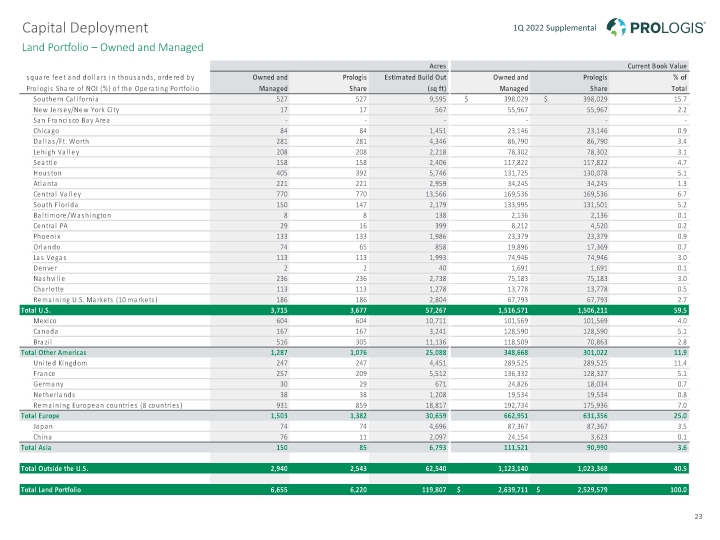
Task: Select the 'San Francisco Bay Area' row label
Action: coord(71,120)
